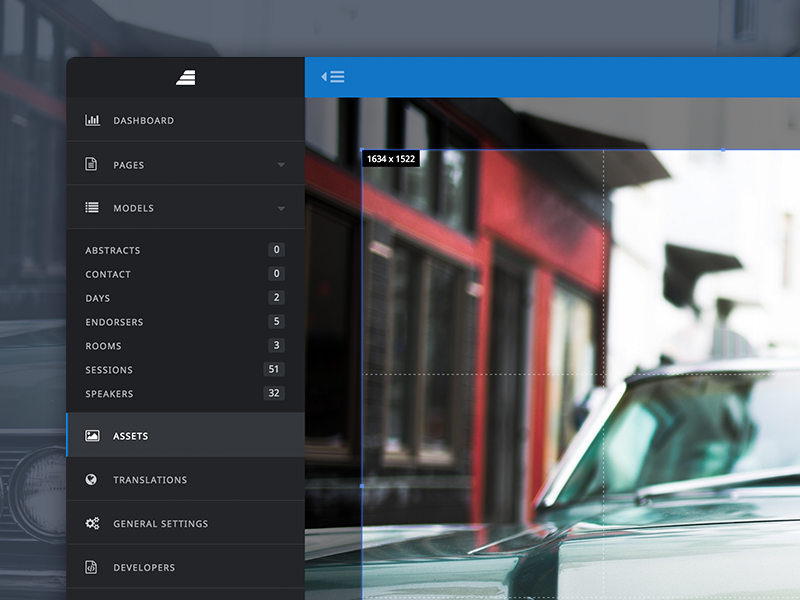
Task: Select the Days model entry
Action: coord(98,298)
